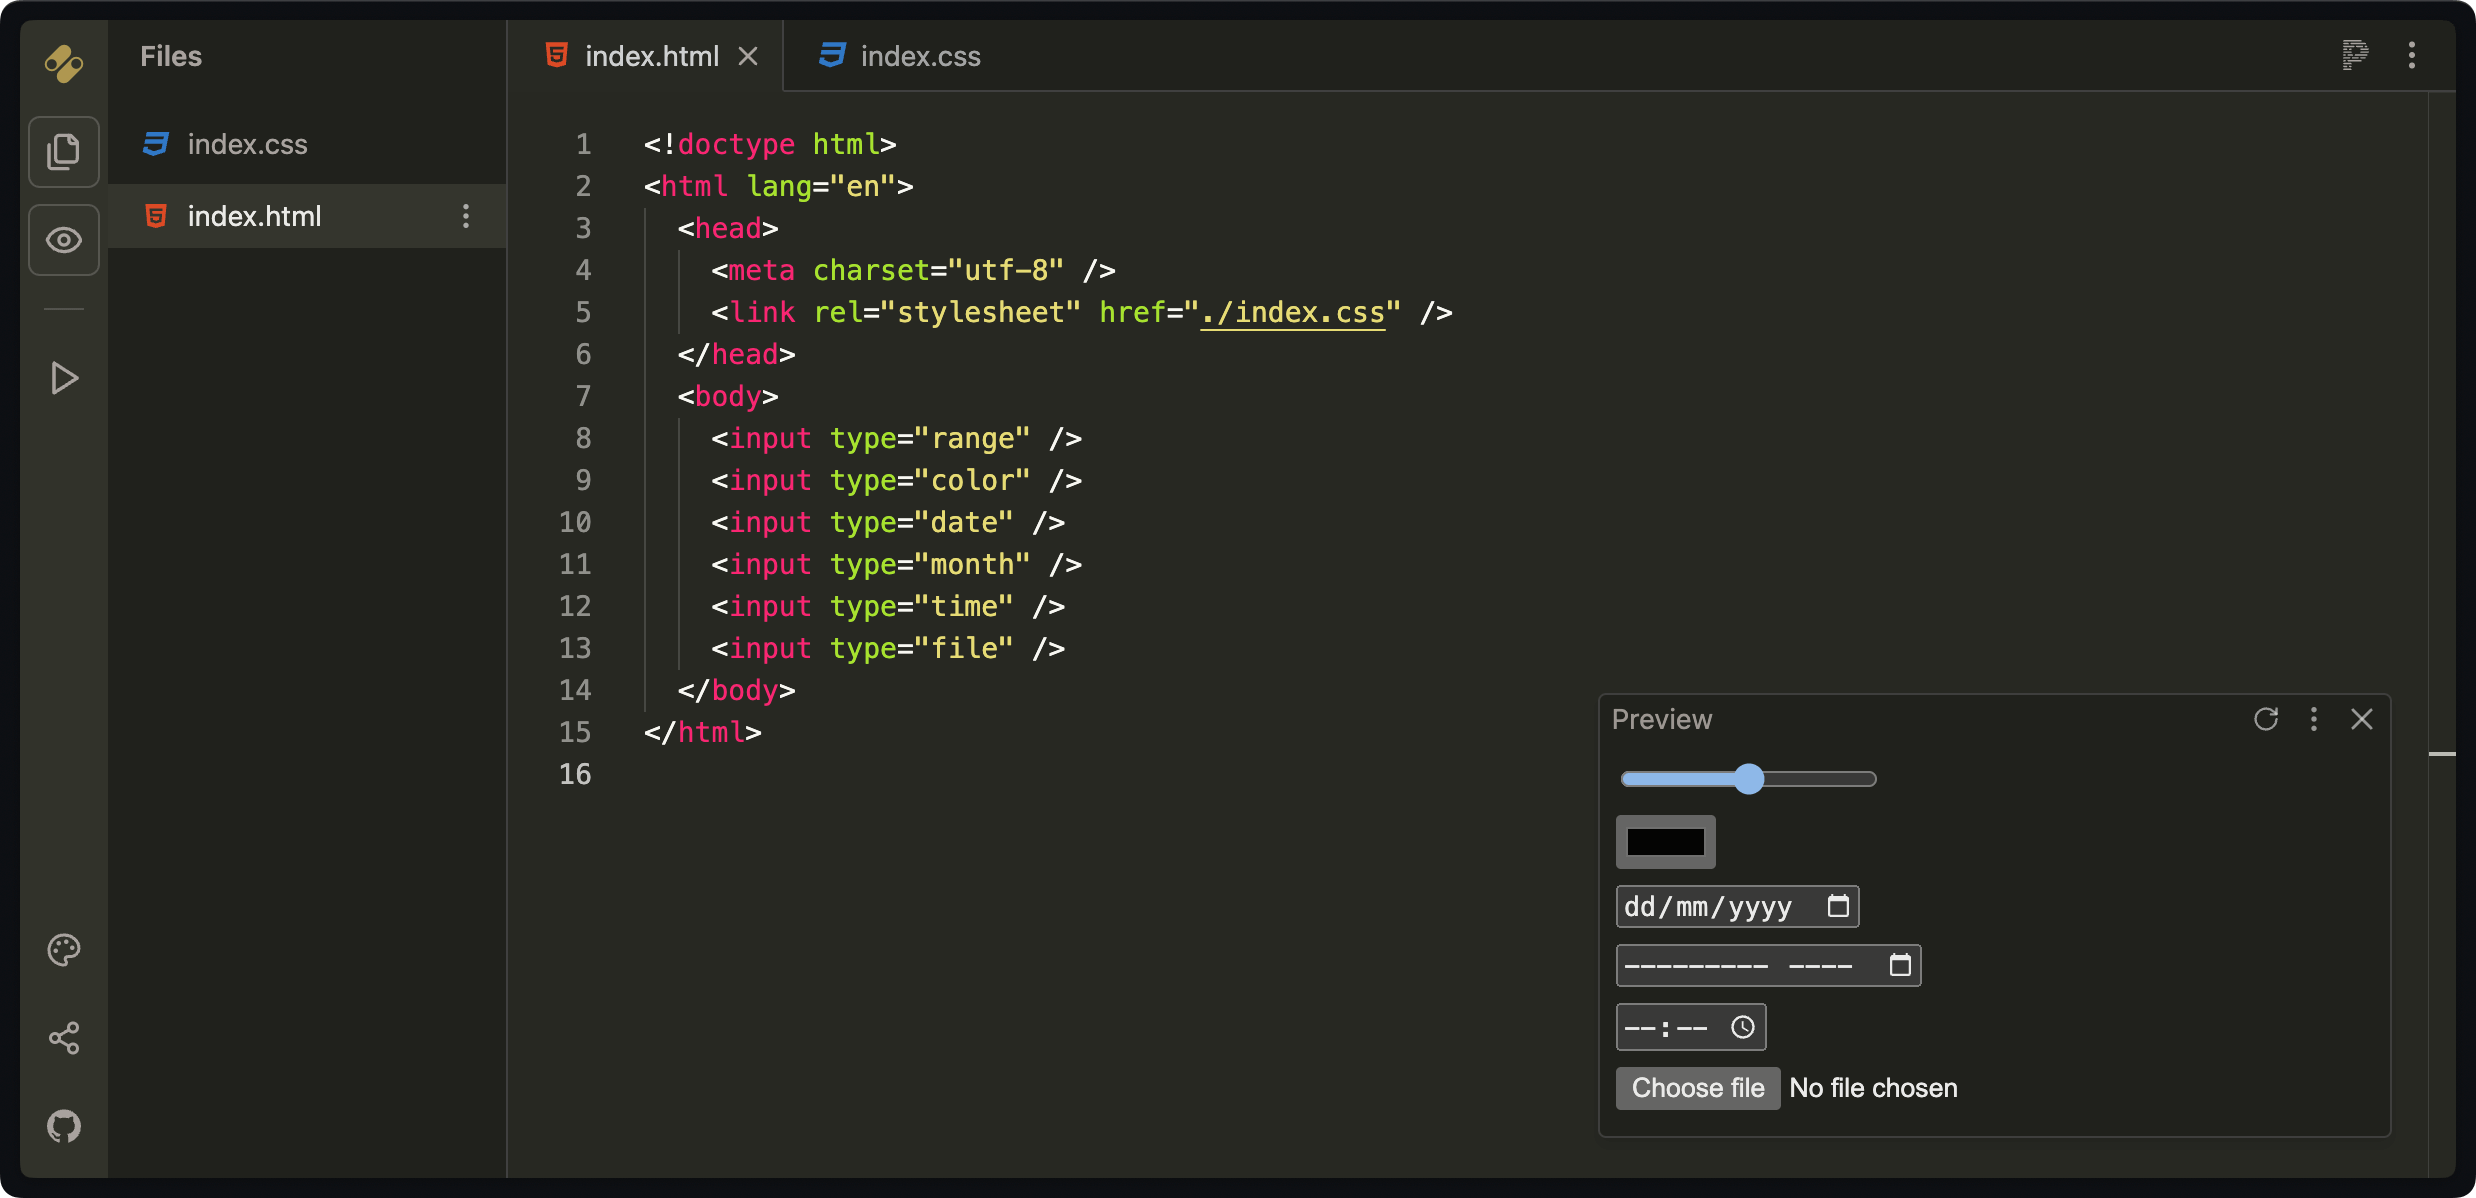Click the time input field
The image size is (2476, 1198).
click(1691, 1027)
